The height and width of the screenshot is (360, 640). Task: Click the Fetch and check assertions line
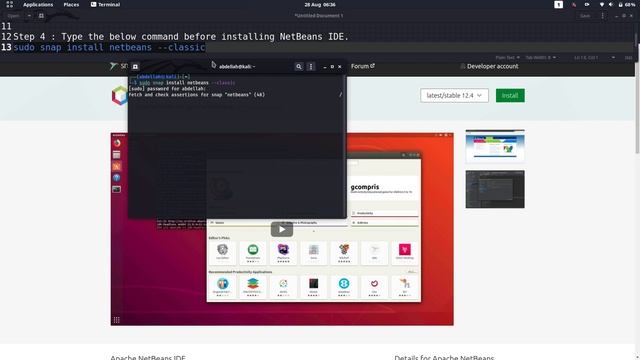point(197,95)
